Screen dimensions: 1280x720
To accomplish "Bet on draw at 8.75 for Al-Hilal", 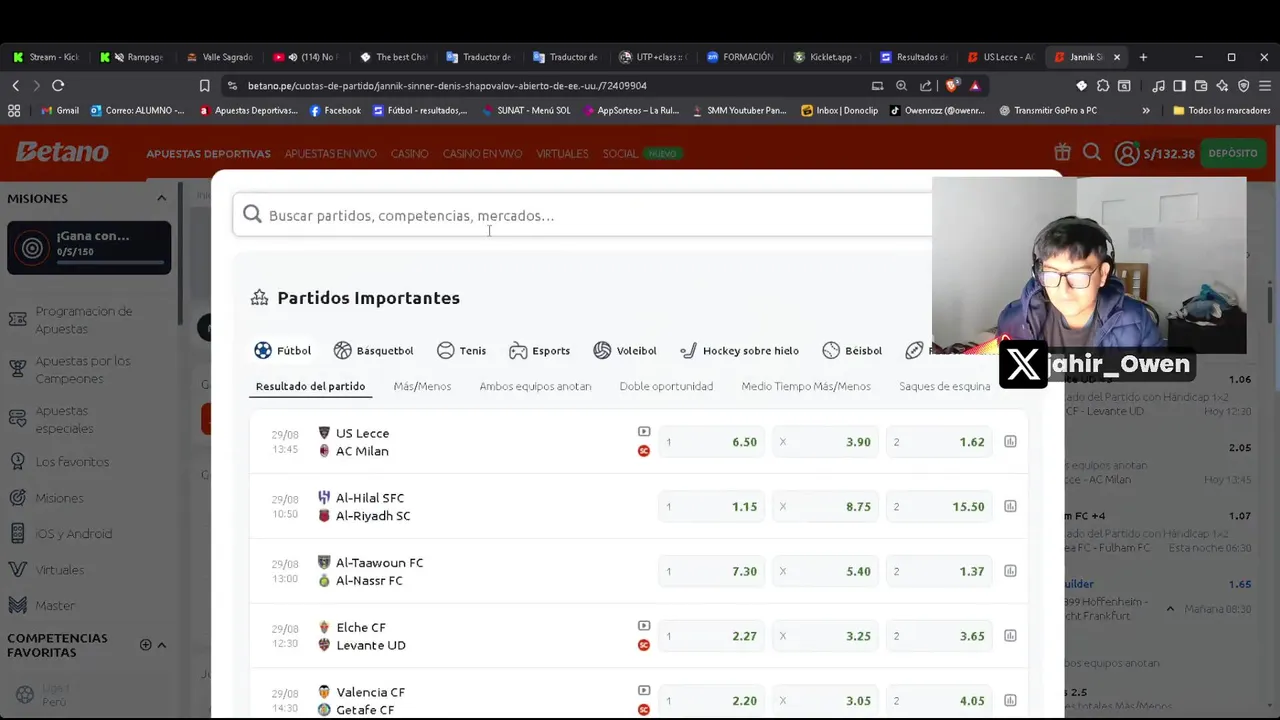I will click(826, 507).
